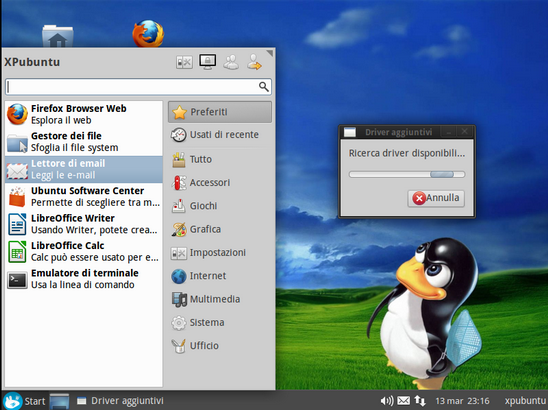Viewport: 548px width, 410px height.
Task: Click the lock screen monitor icon
Action: (208, 62)
